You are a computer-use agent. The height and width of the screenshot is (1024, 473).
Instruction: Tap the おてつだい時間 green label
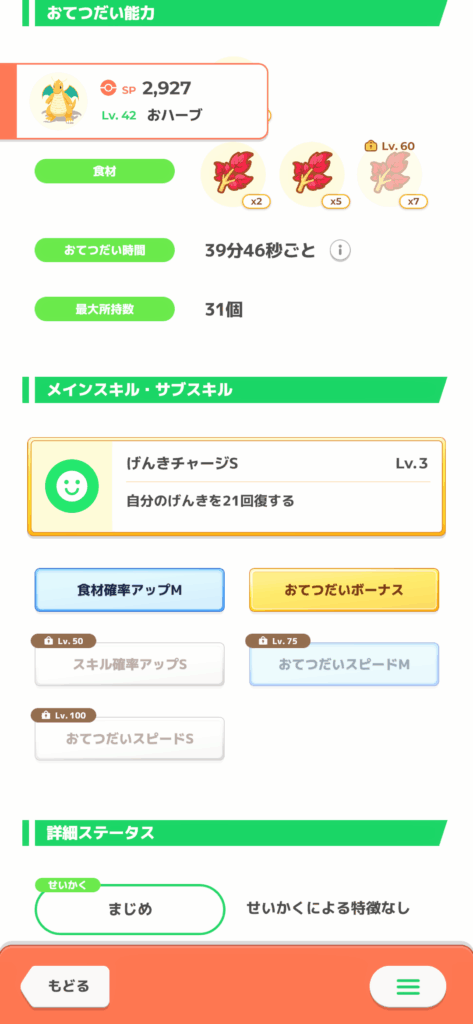(105, 250)
